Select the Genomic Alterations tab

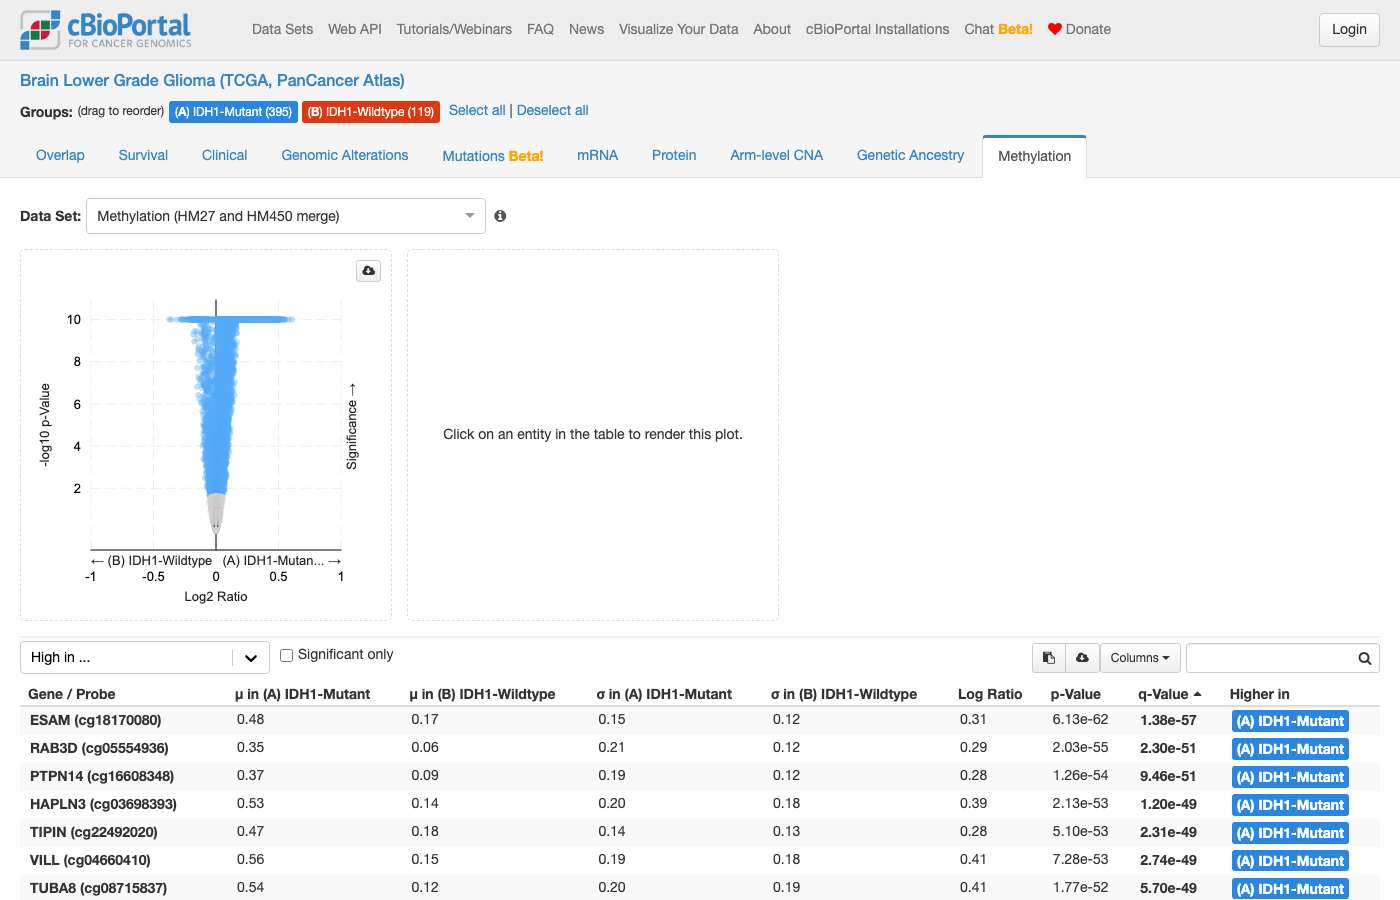(345, 155)
